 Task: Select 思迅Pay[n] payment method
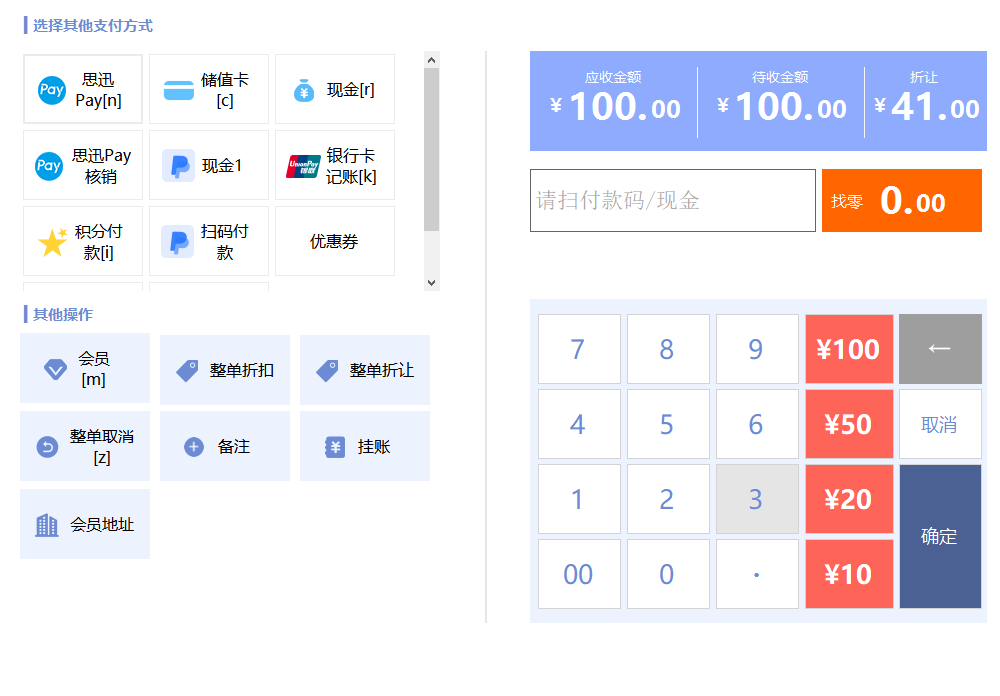click(x=83, y=90)
